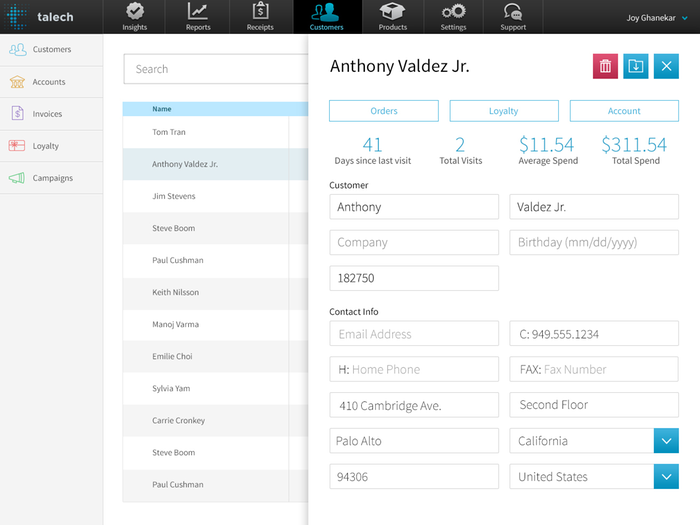Click the Email Address input field

click(414, 334)
